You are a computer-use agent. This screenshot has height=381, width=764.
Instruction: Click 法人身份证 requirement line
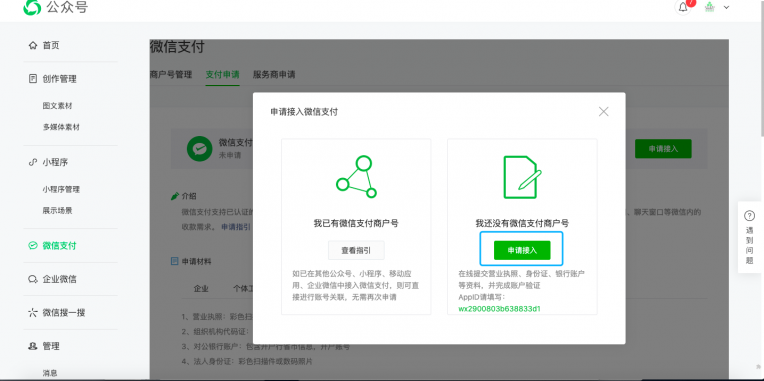coord(247,362)
